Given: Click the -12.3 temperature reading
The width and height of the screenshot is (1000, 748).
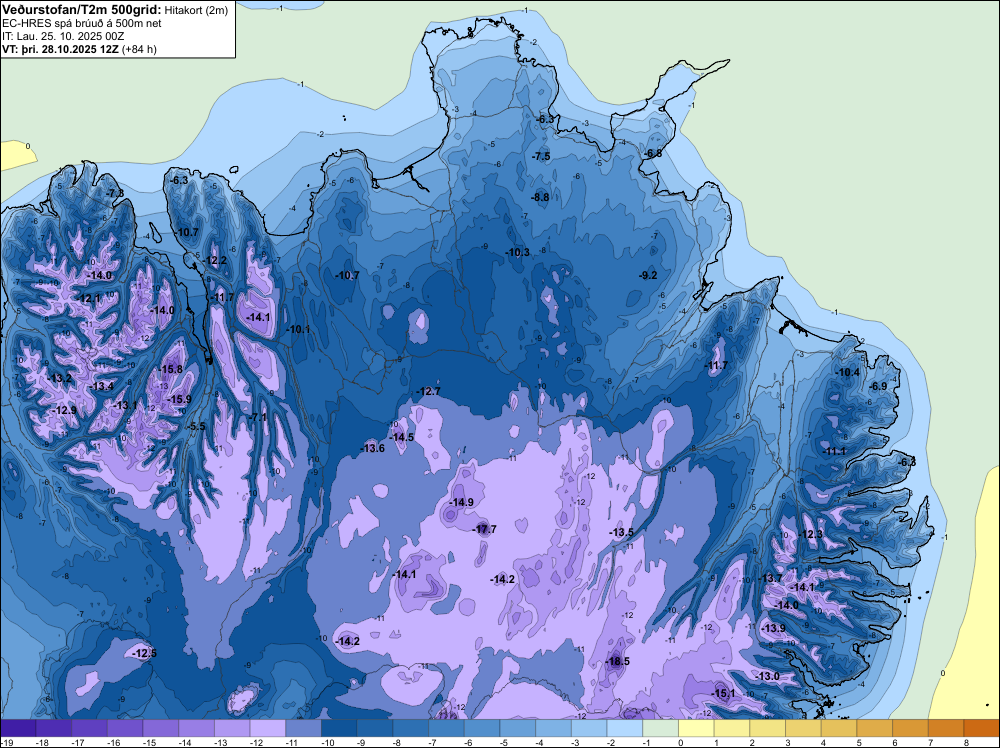Looking at the screenshot, I should pos(812,534).
